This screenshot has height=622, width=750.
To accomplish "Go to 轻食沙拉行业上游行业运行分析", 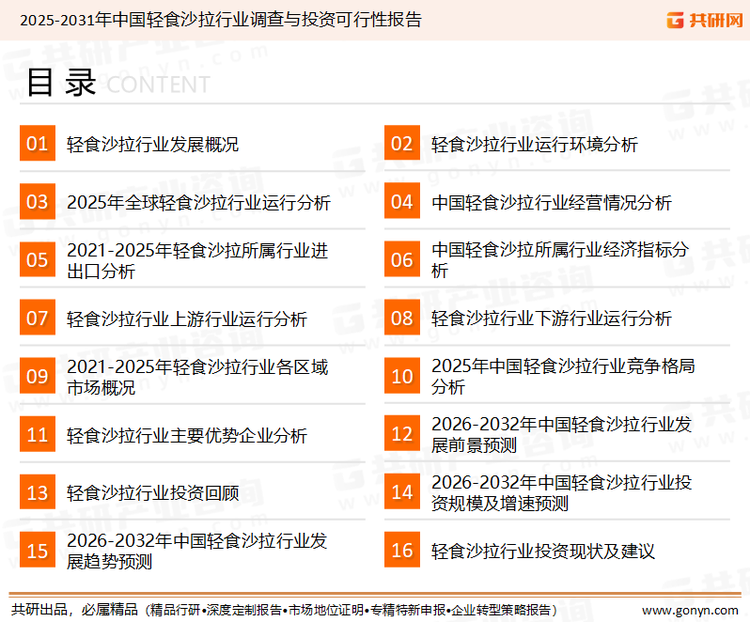I will [x=187, y=319].
